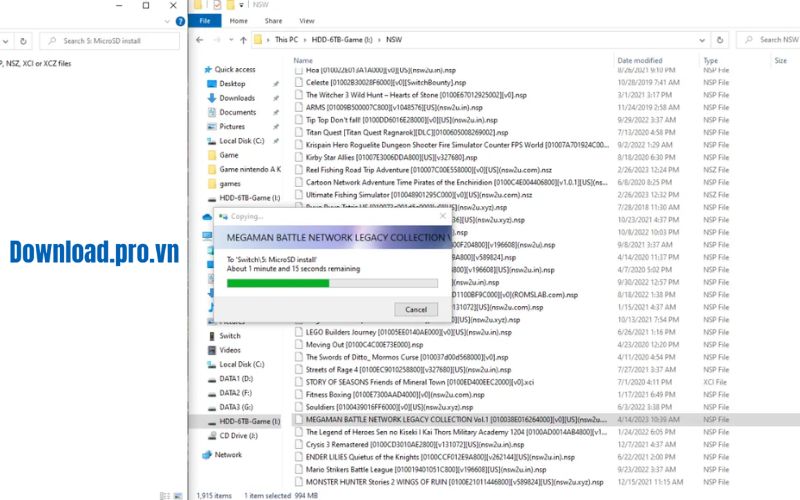The height and width of the screenshot is (500, 800).
Task: Sort files by Name column
Action: [303, 60]
